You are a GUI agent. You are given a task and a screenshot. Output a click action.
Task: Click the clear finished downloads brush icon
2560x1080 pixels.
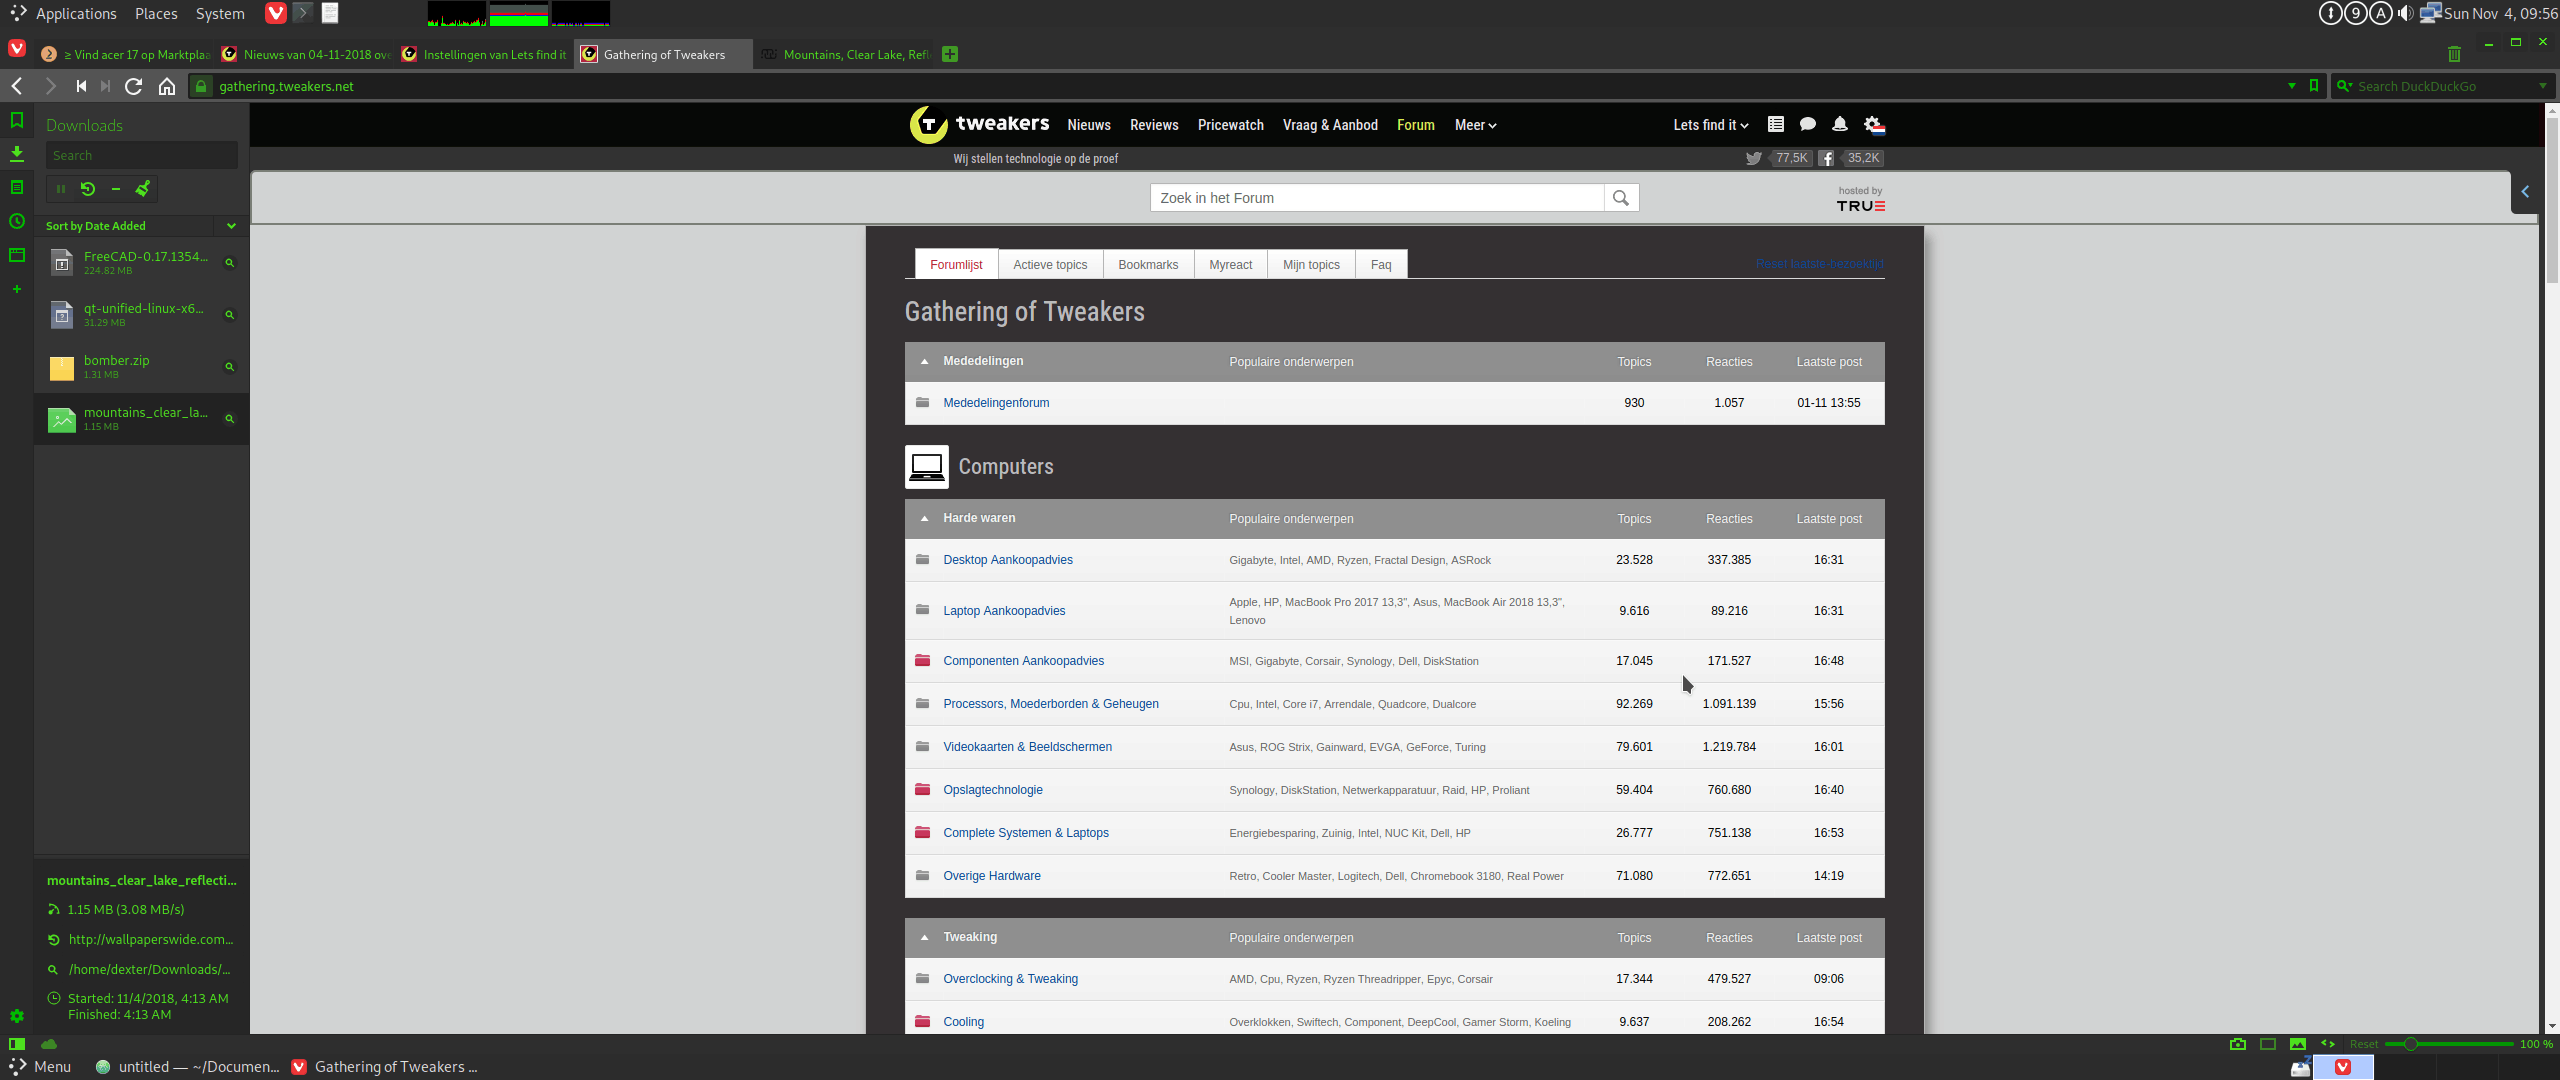click(x=143, y=188)
